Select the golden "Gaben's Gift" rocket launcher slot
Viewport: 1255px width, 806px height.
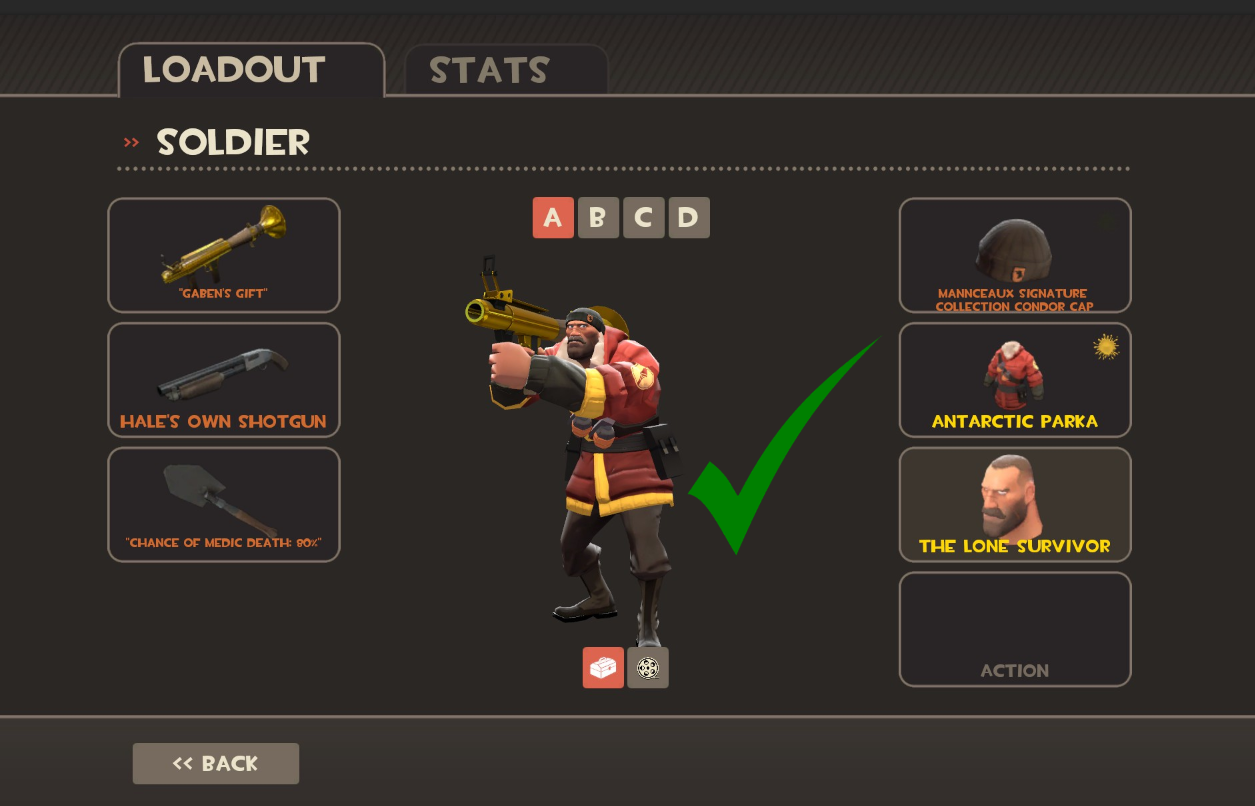click(x=224, y=255)
